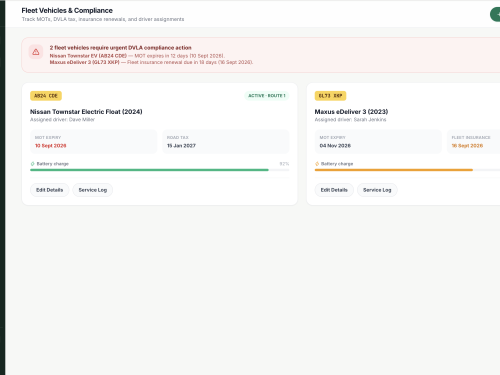Click the orange battery icon on Maxus card
Screen dimensions: 500x375
coord(317,164)
